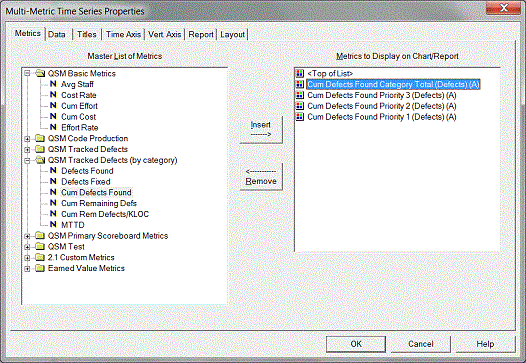Click the N icon beside Cum Rem Defects/KLOC

53,214
